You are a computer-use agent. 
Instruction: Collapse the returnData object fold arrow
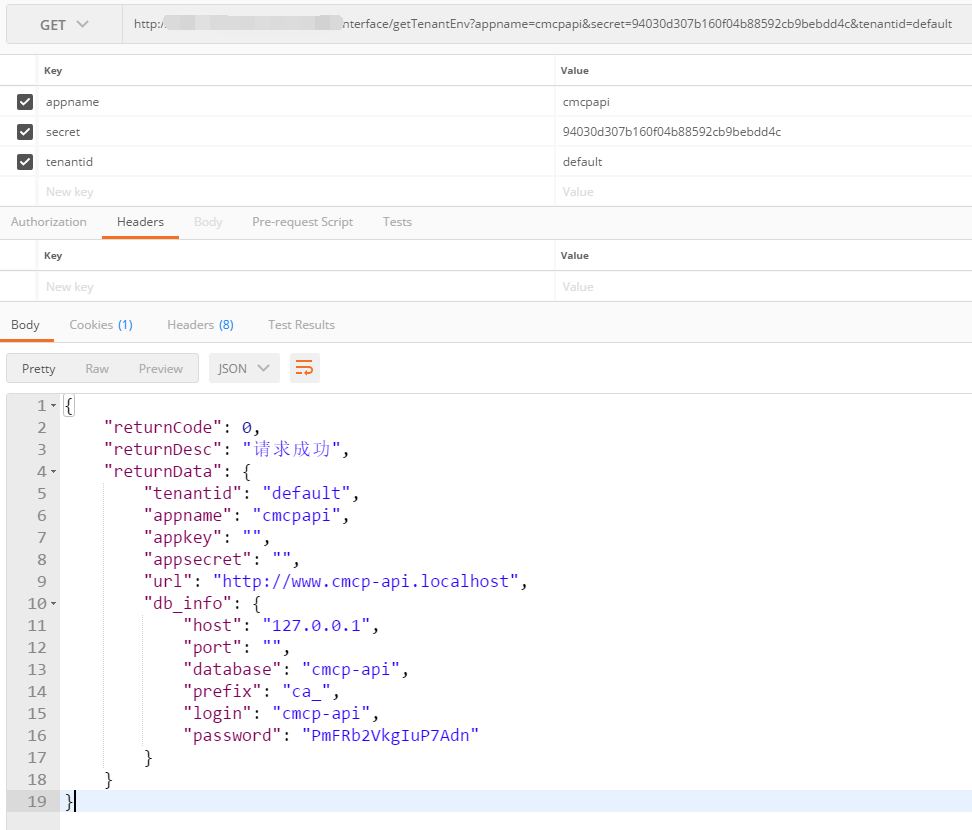coord(53,472)
